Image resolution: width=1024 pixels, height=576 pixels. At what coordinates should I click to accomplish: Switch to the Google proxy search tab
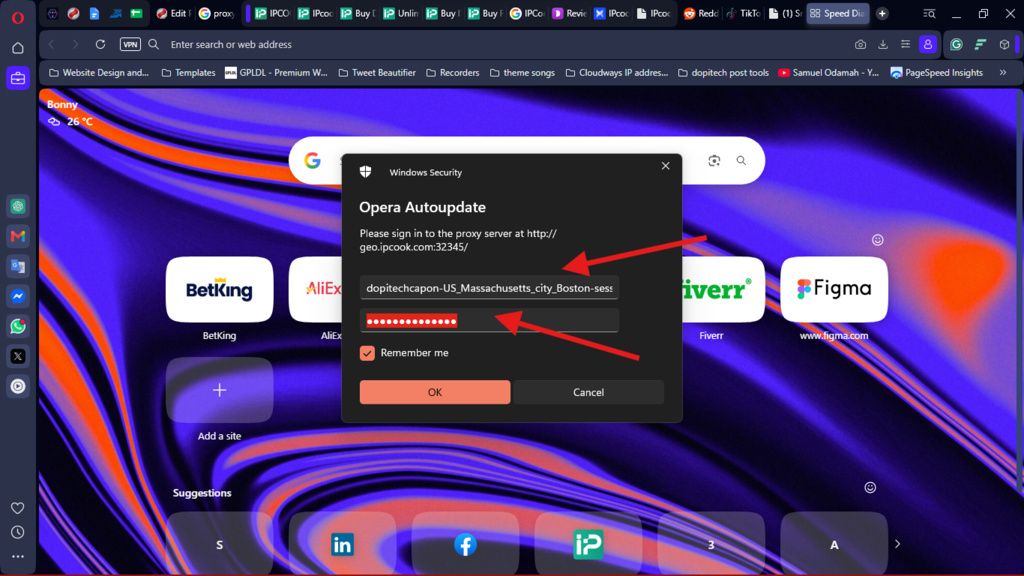(x=216, y=13)
